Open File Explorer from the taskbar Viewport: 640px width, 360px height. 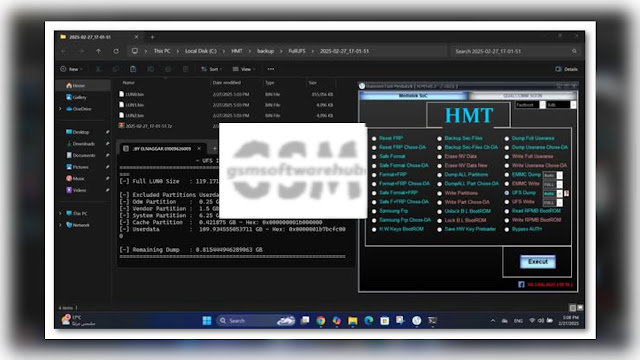(x=353, y=321)
